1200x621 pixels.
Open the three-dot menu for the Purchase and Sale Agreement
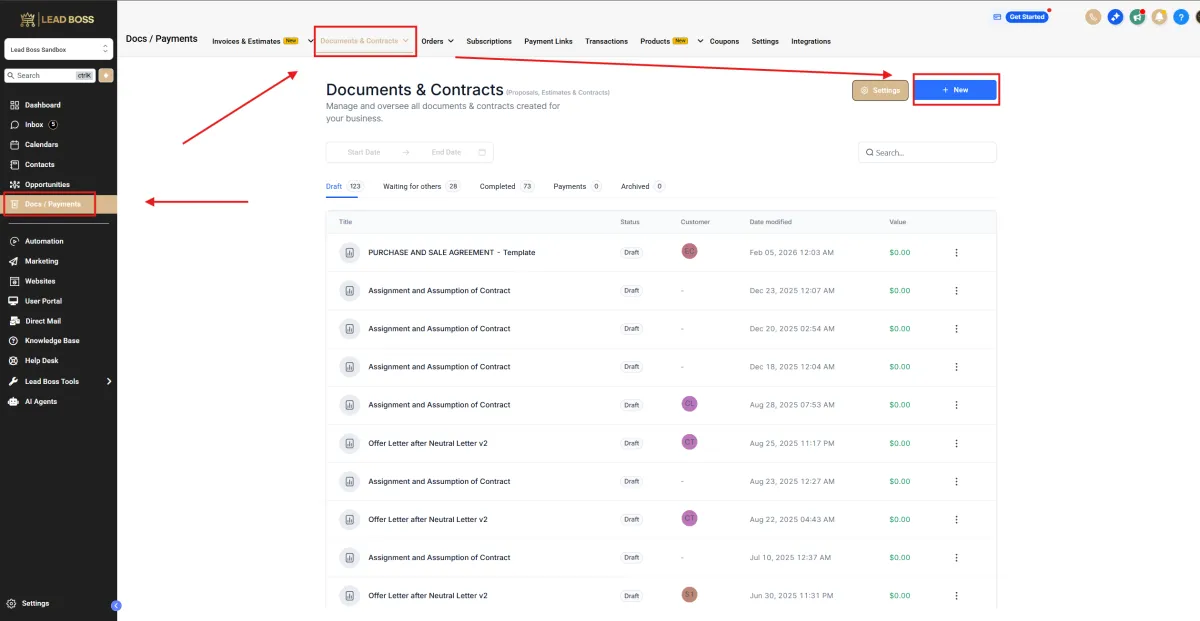pyautogui.click(x=956, y=253)
